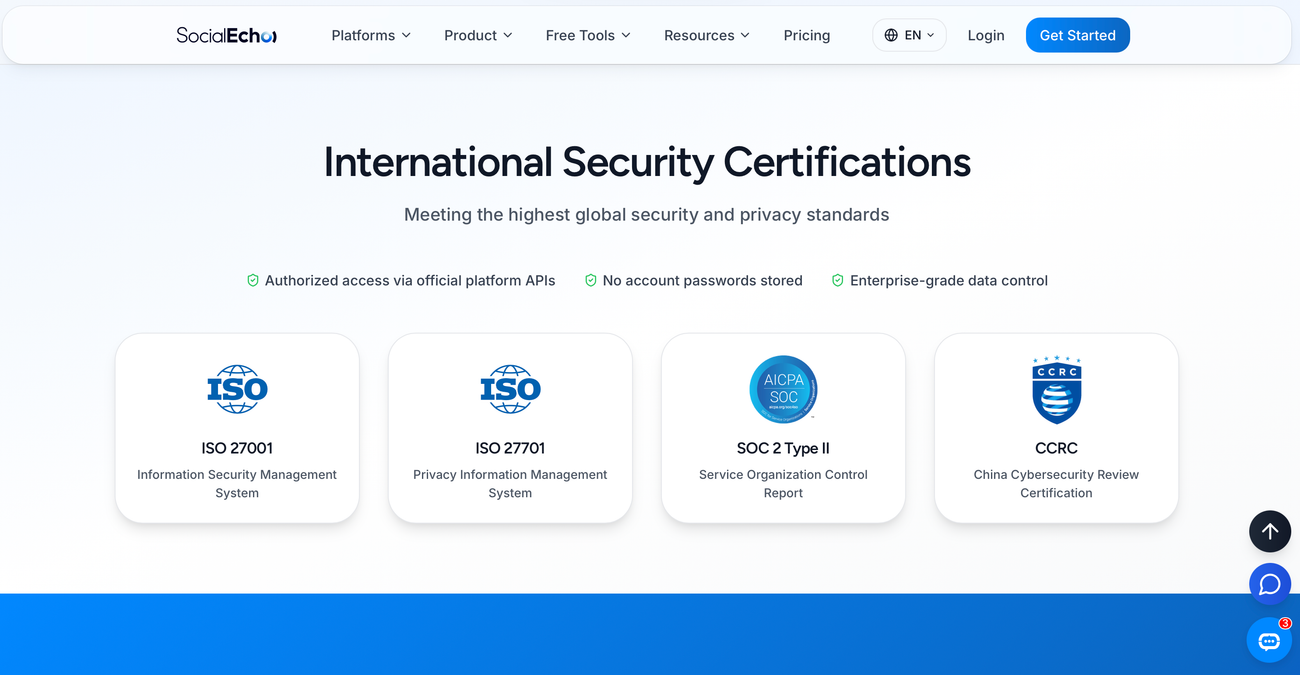Screen dimensions: 1300x675
Task: Click the globe language icon
Action: (x=891, y=35)
